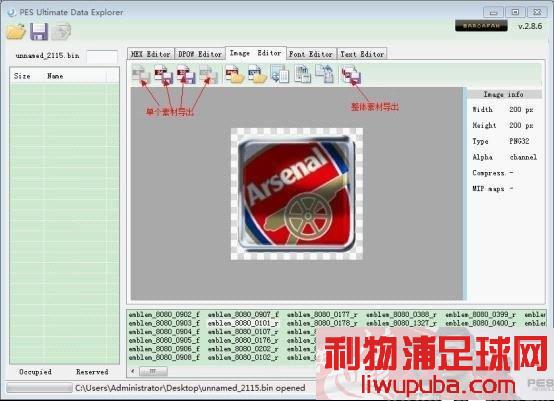Export all images with stacked-pictures icon

coord(351,75)
